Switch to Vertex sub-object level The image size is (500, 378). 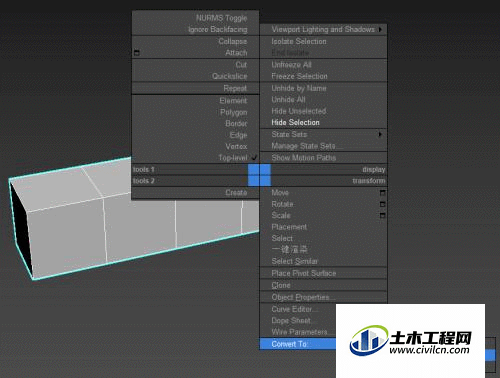pos(236,146)
